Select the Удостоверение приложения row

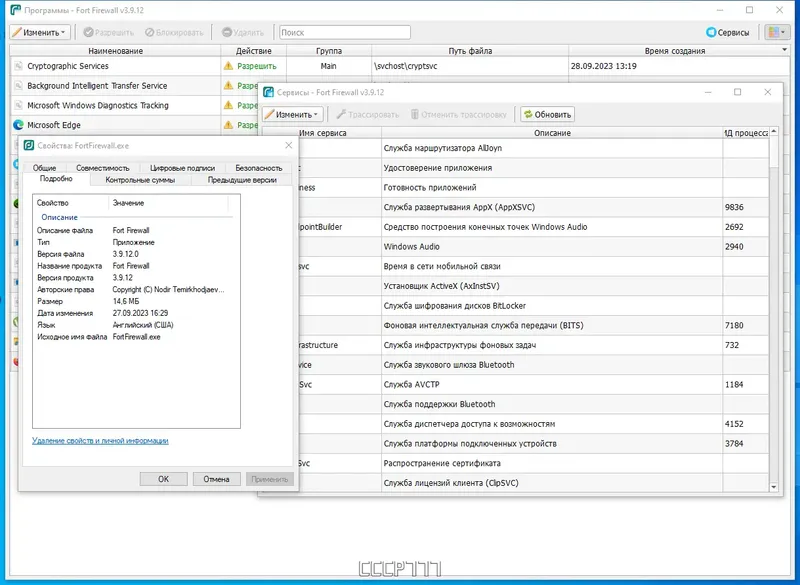click(533, 168)
